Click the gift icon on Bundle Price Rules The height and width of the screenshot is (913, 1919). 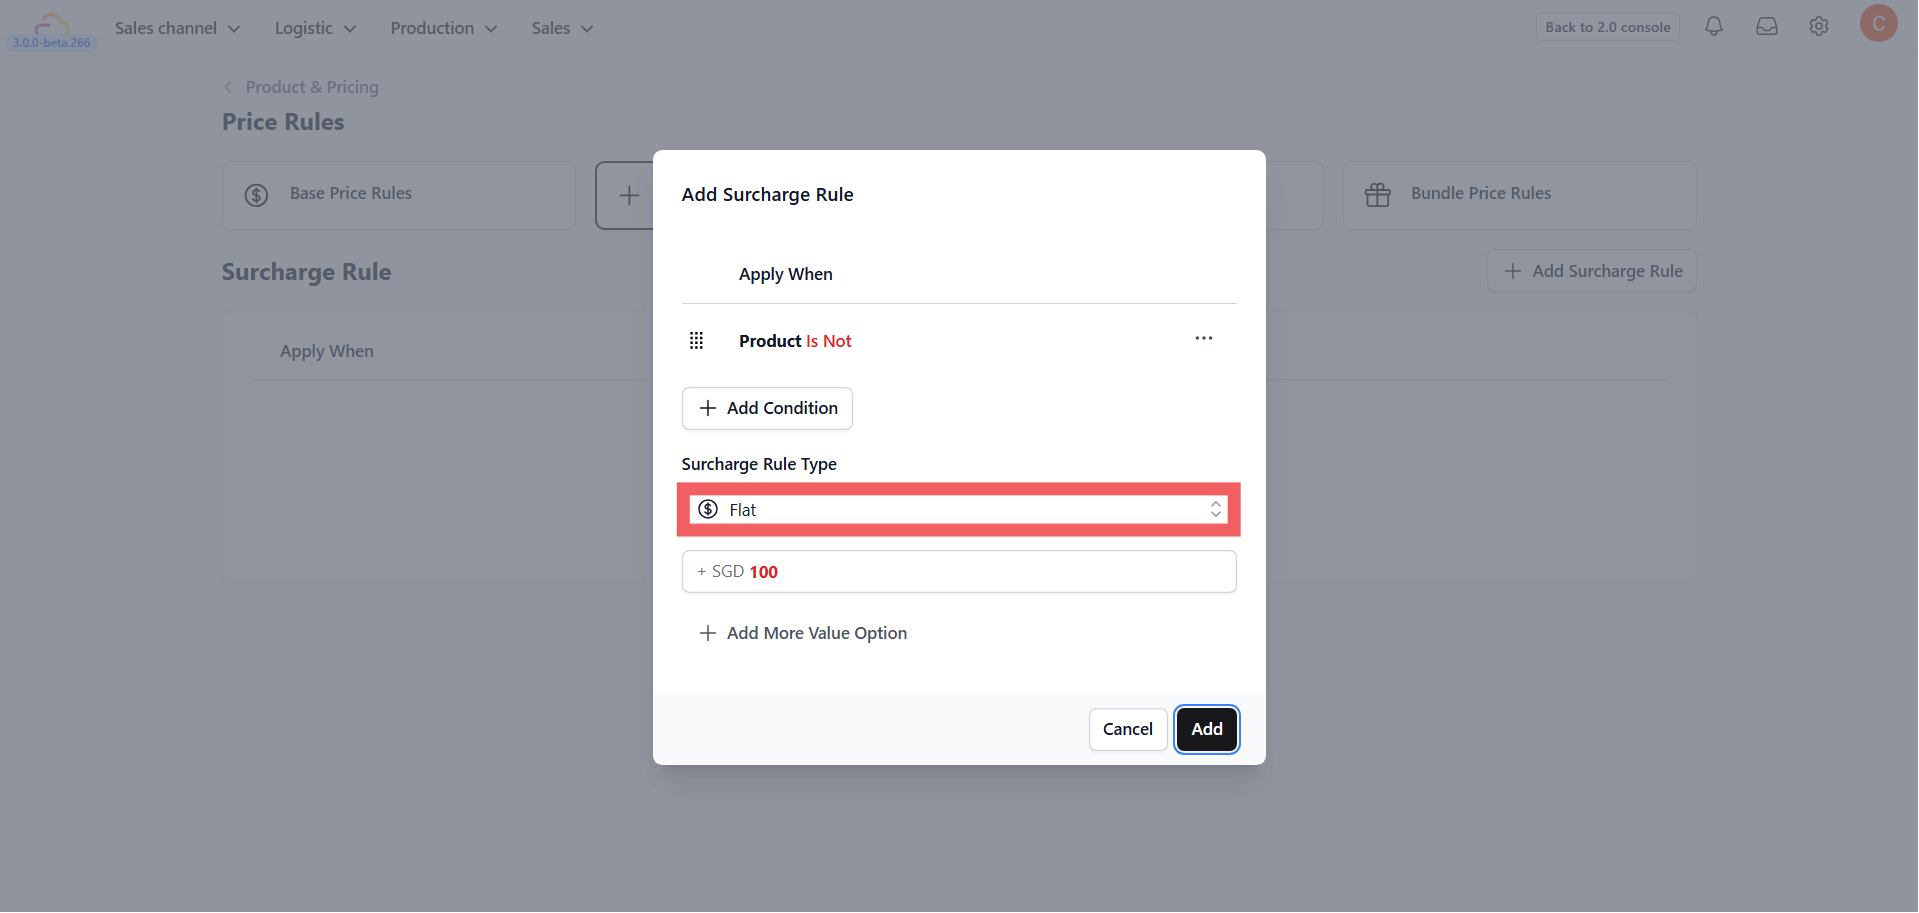point(1378,194)
